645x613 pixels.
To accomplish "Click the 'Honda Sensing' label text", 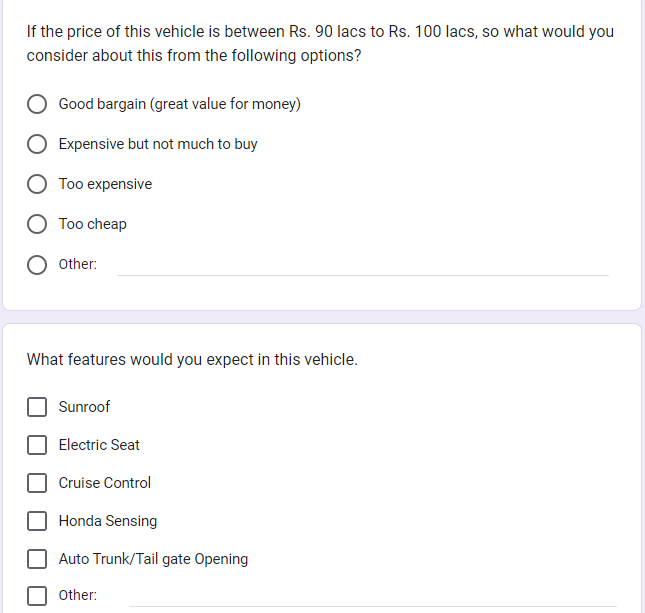I will (x=108, y=521).
